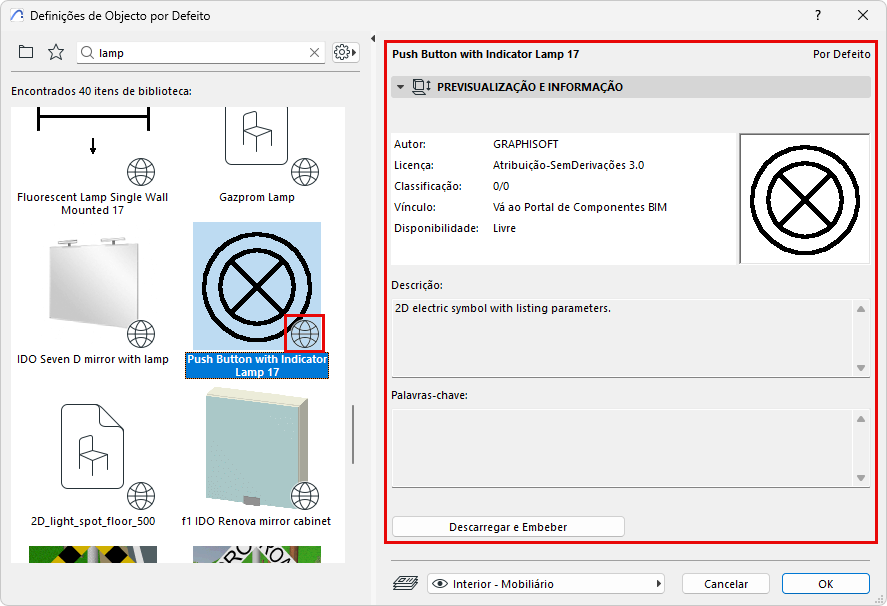
Task: Select f1 IDO Renova mirror cabinet
Action: coord(256,457)
